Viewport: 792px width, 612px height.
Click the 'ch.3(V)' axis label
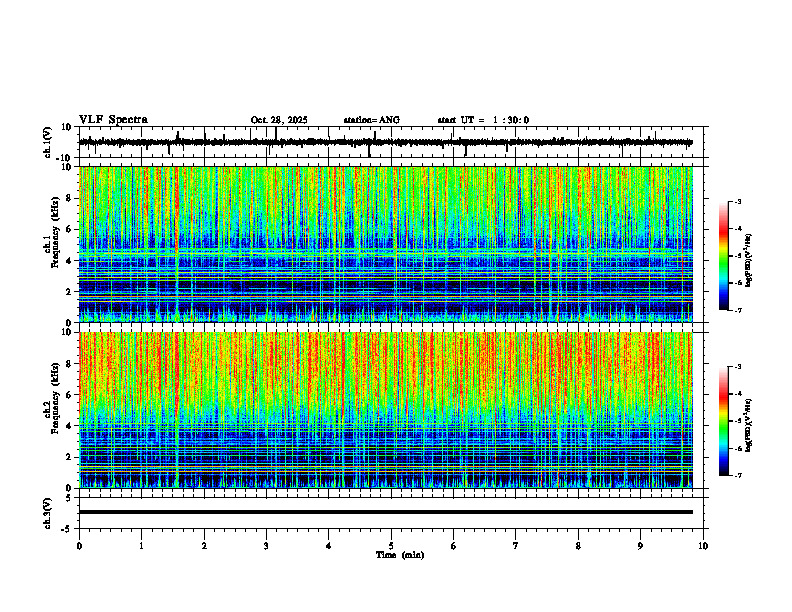[x=47, y=513]
